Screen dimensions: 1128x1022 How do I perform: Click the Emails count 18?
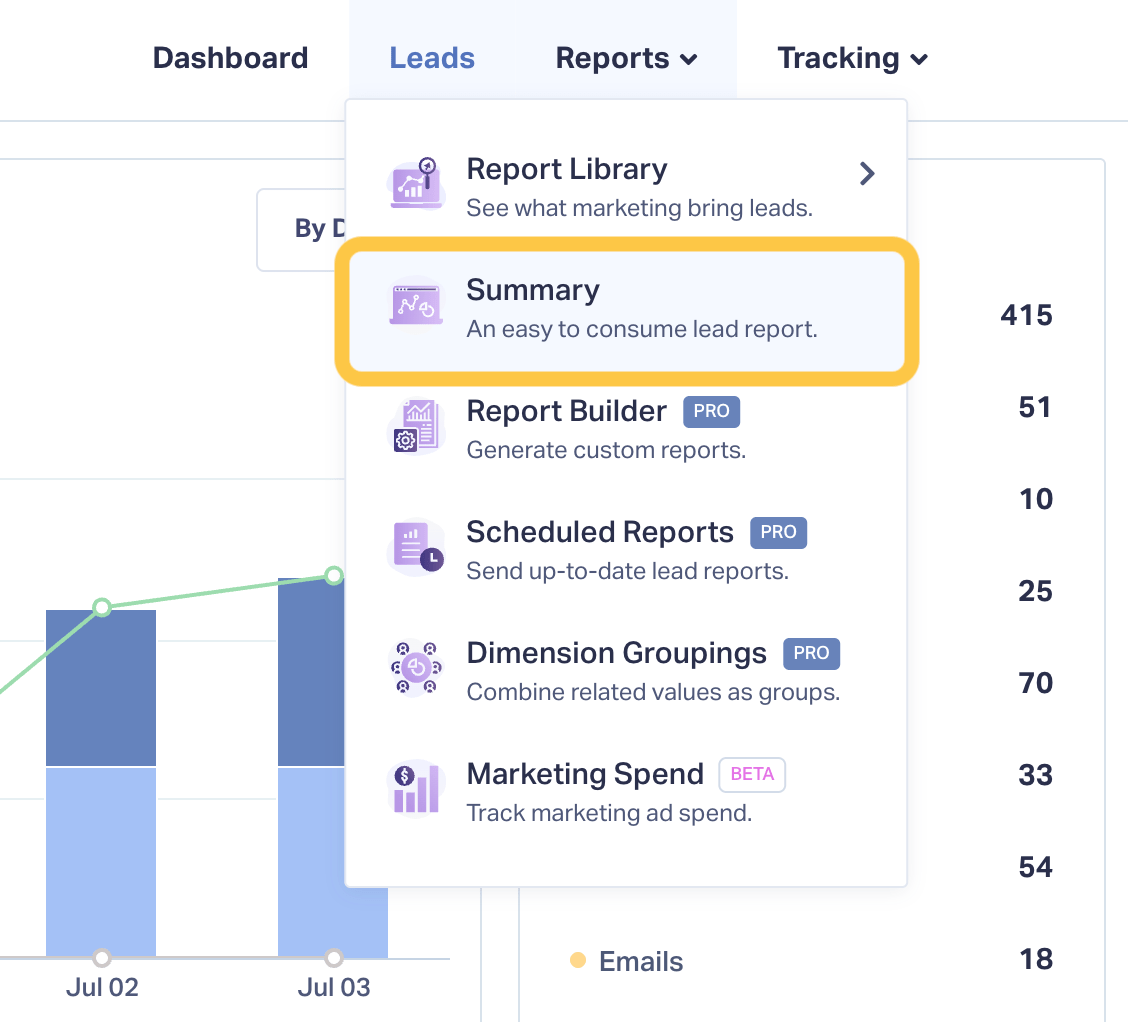tap(1036, 959)
